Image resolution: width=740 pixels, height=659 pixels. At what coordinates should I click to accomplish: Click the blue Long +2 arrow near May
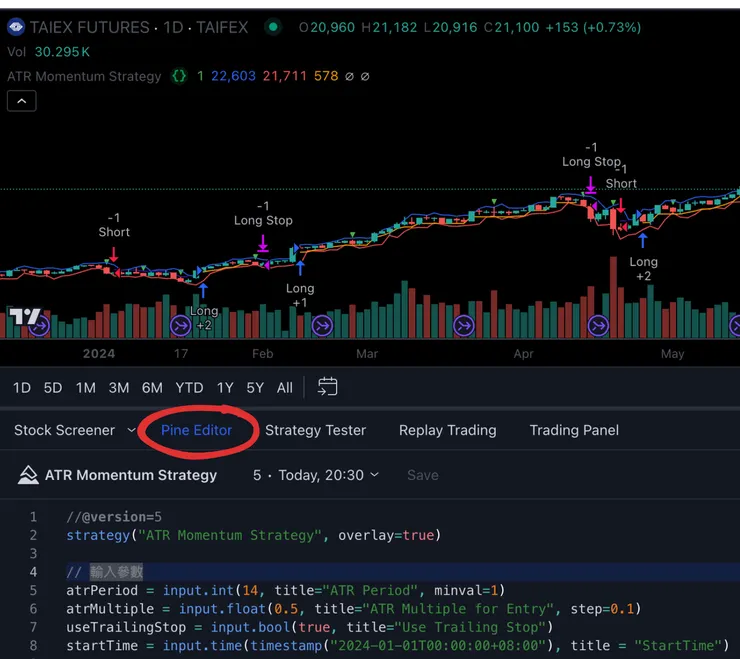click(643, 241)
